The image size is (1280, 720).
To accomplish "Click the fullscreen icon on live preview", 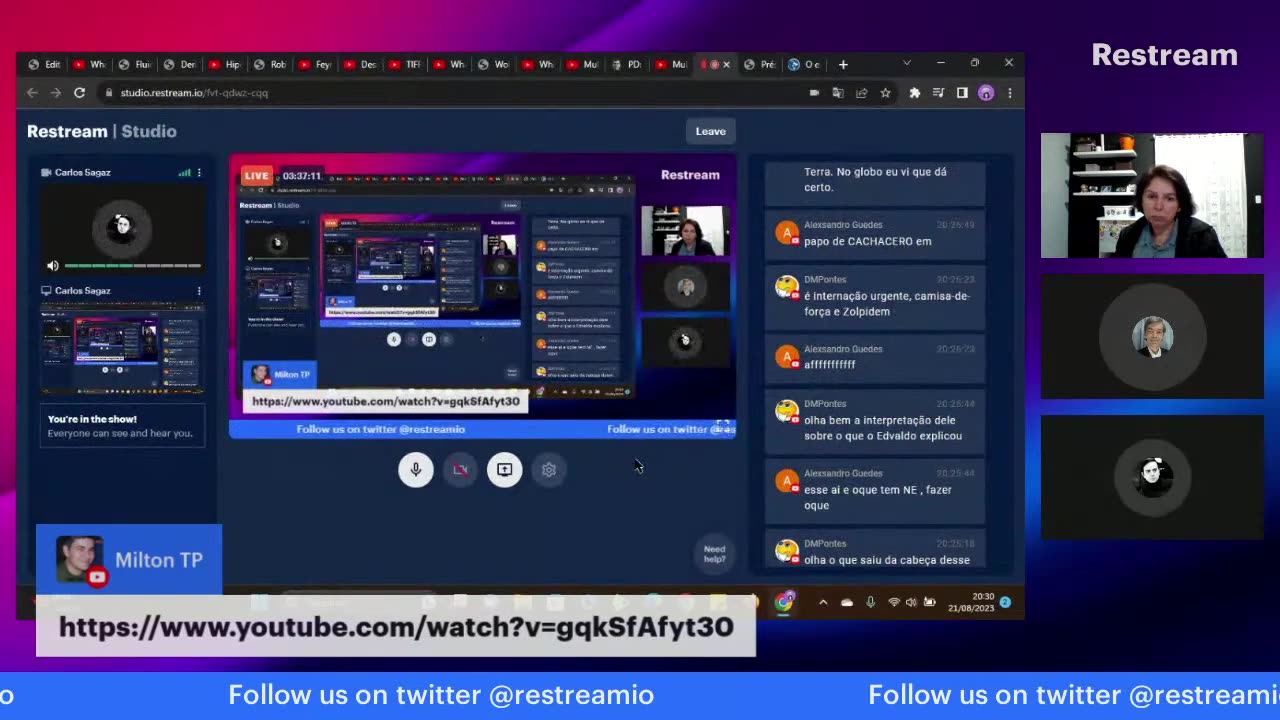I will click(723, 426).
